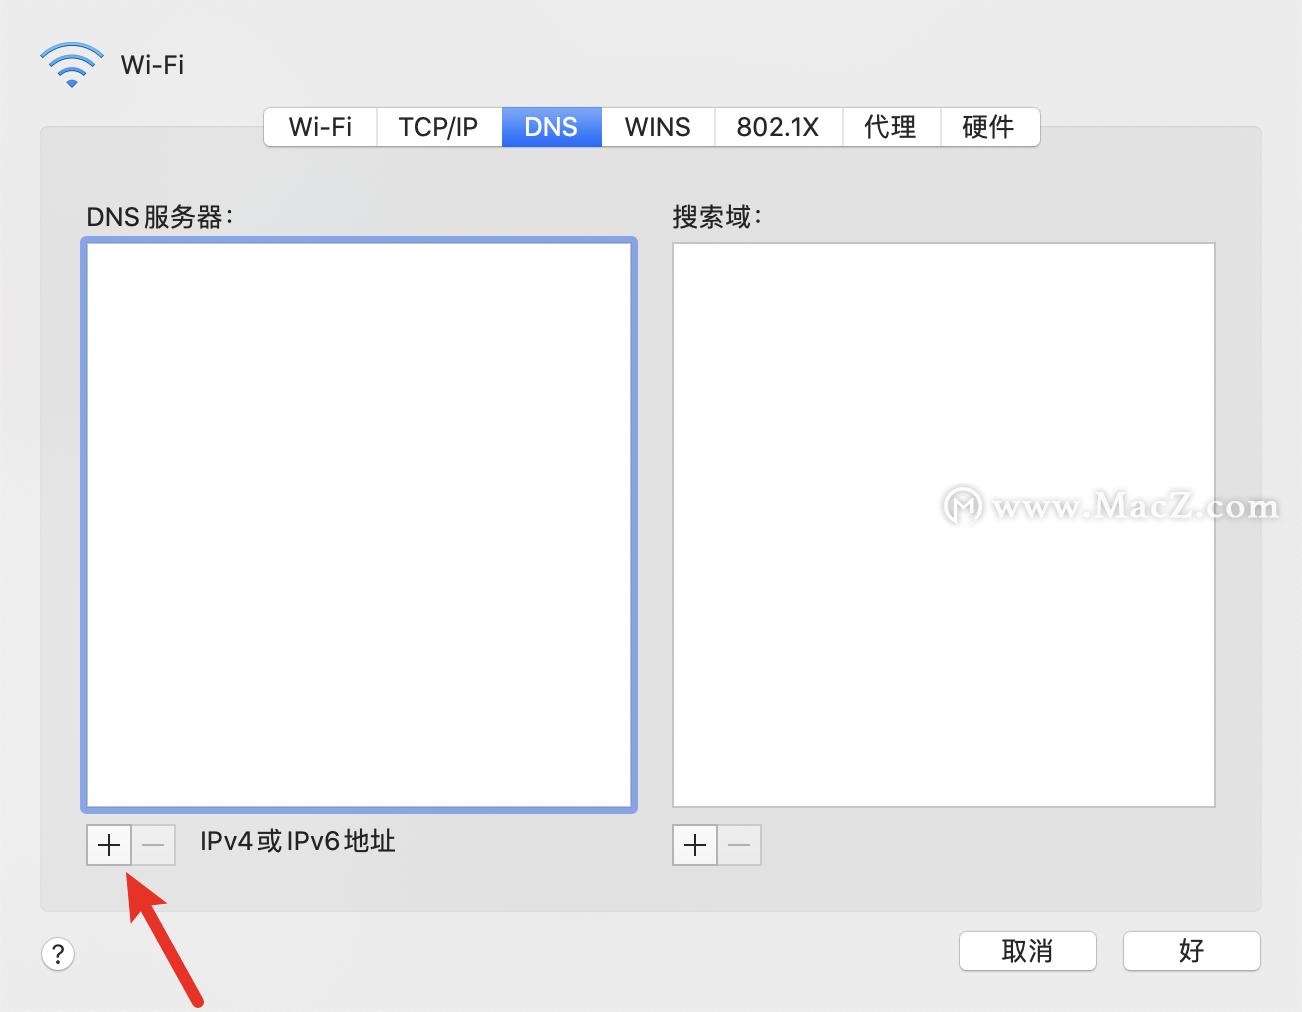Click the remove button under 搜索域 list

click(739, 844)
